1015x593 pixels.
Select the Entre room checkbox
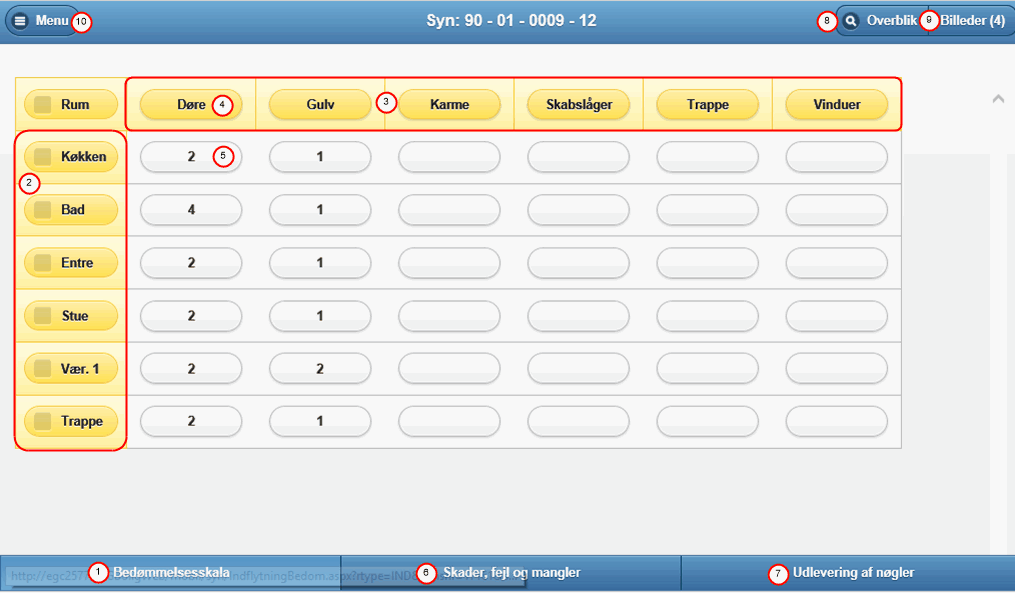tap(43, 263)
